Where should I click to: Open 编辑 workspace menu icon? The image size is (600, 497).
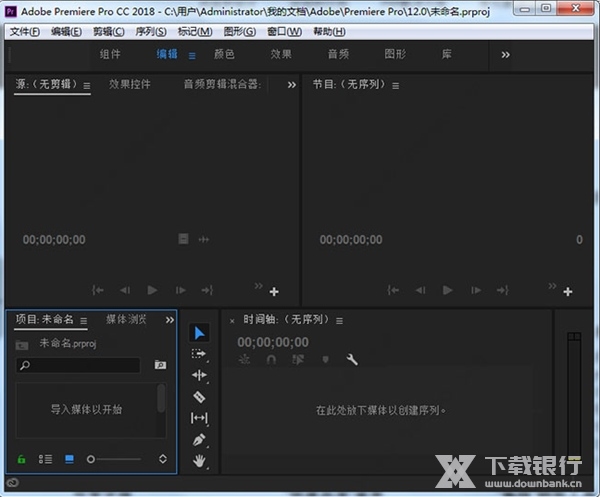pyautogui.click(x=192, y=56)
